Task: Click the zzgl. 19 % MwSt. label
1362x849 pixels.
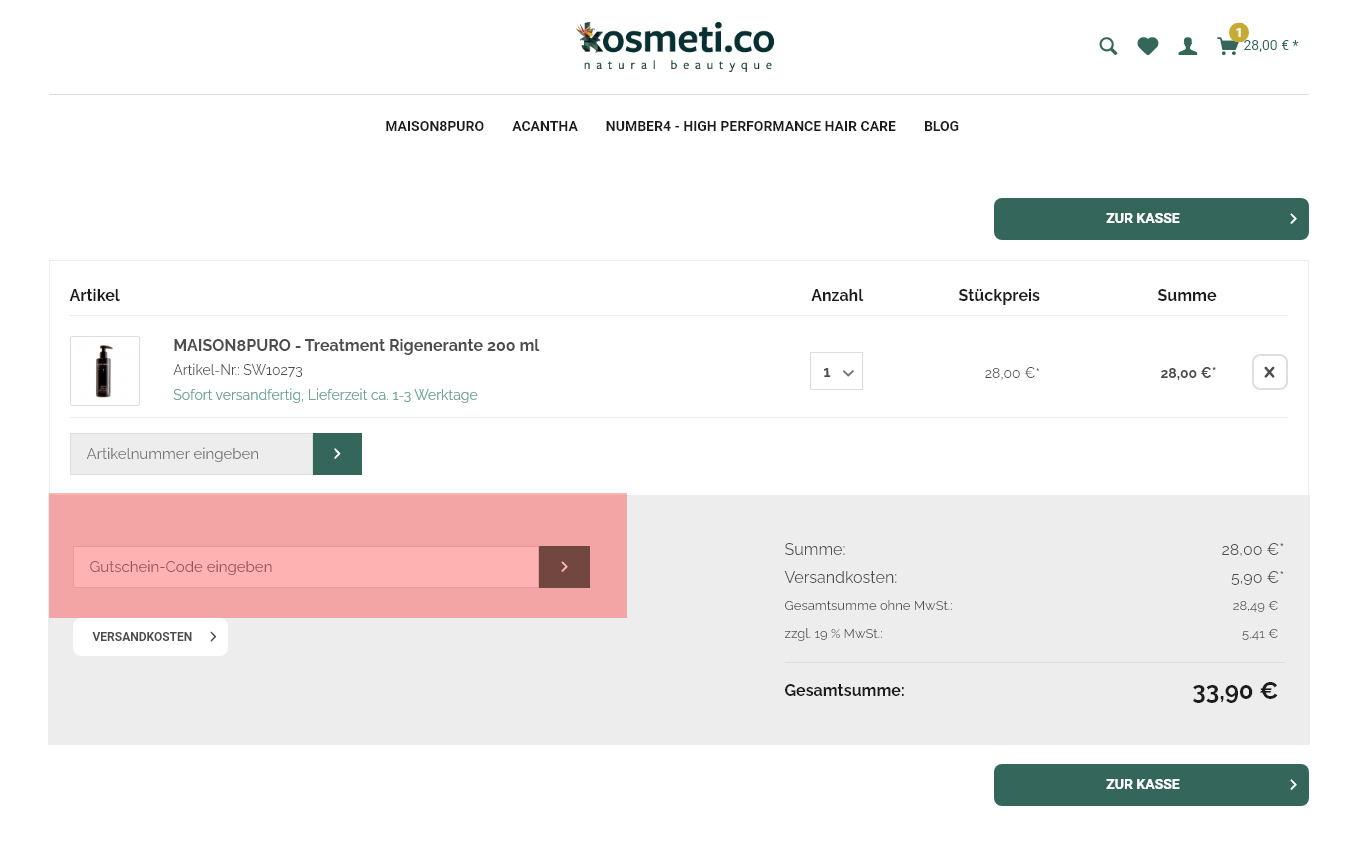Action: (834, 634)
